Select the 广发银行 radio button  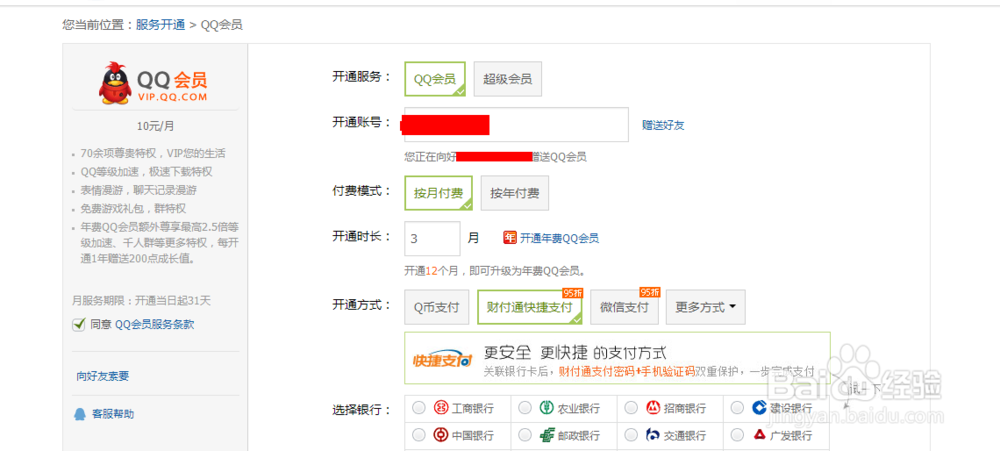tap(737, 435)
